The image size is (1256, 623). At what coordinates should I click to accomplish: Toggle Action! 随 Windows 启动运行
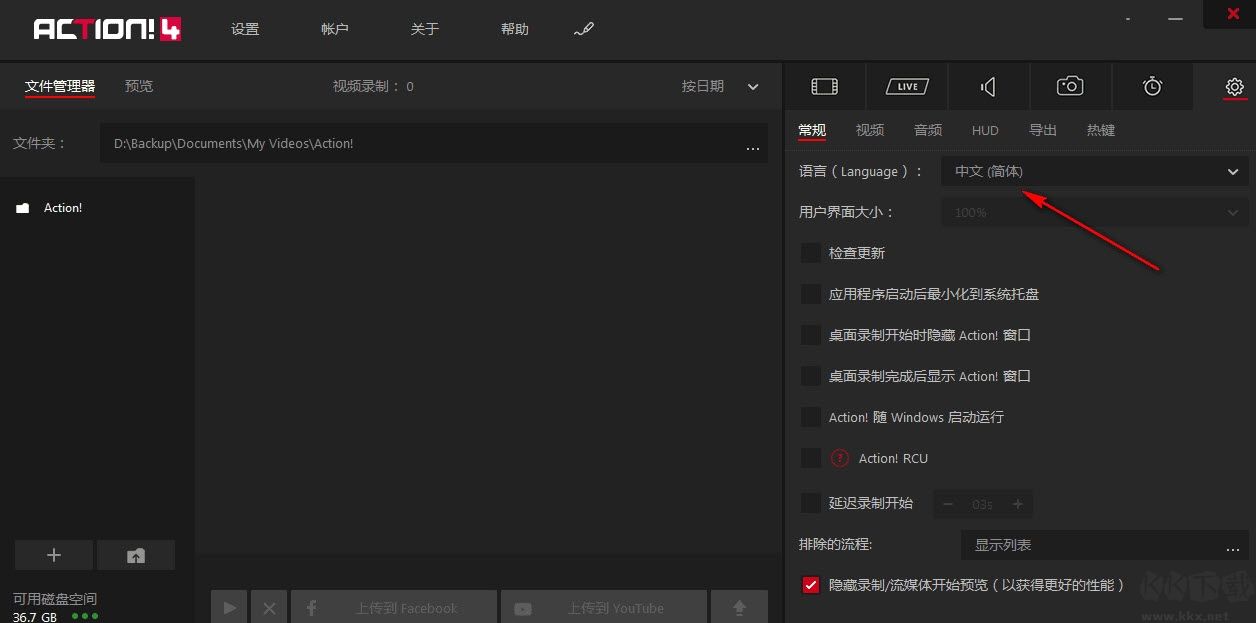pyautogui.click(x=810, y=417)
